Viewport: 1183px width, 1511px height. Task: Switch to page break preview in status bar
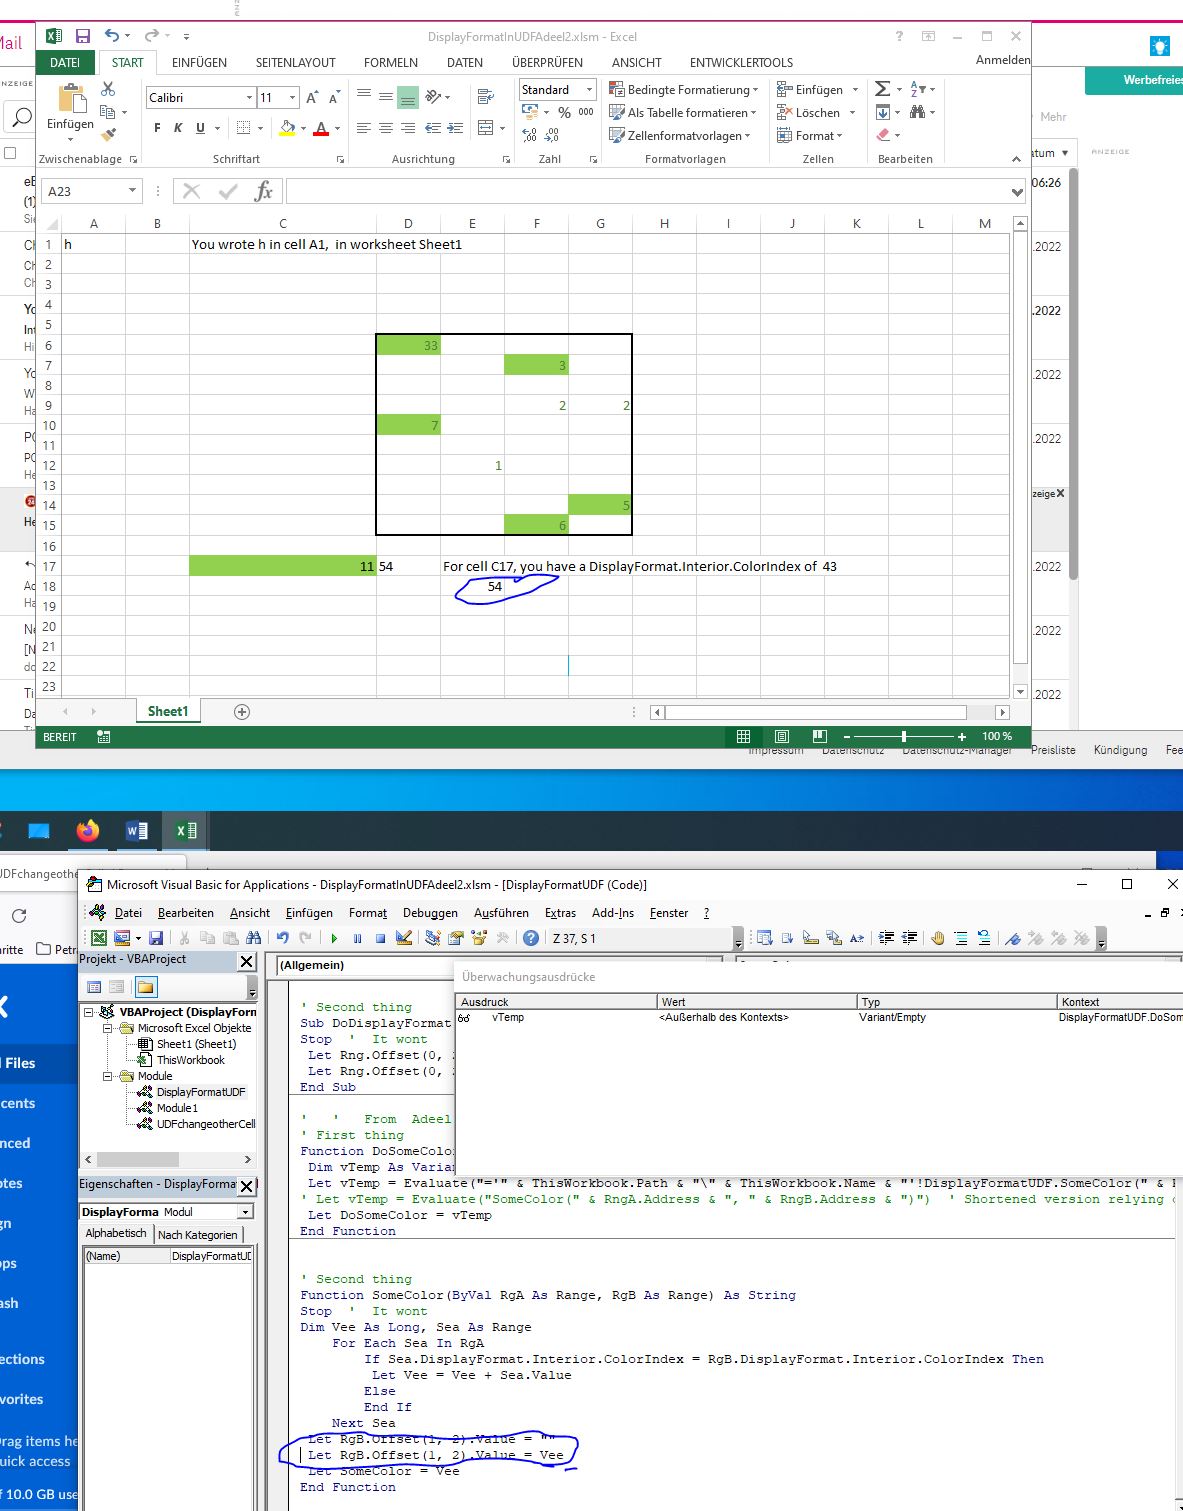pos(820,736)
